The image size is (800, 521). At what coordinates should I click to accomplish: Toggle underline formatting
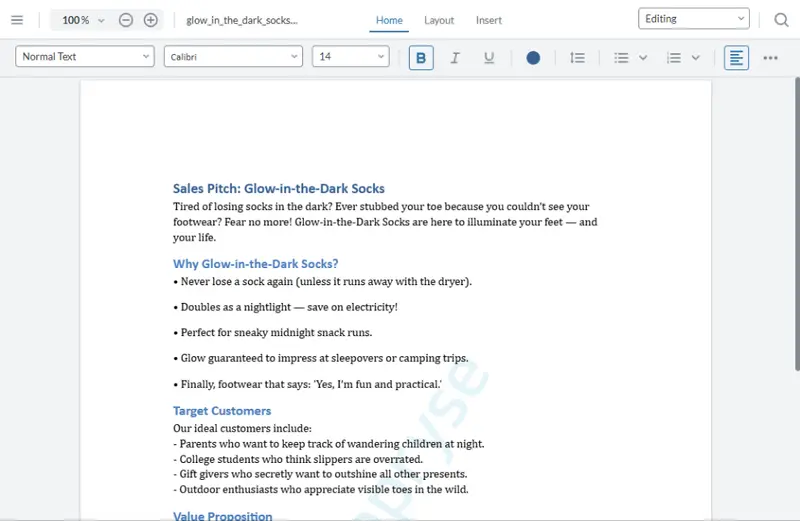pos(489,58)
